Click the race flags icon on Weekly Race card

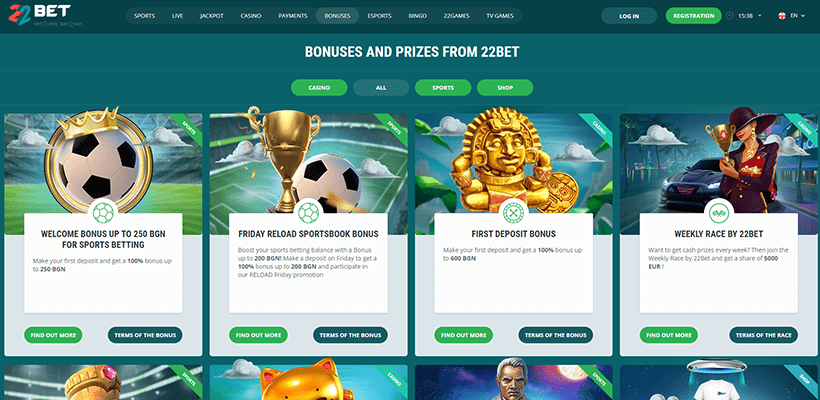[719, 213]
